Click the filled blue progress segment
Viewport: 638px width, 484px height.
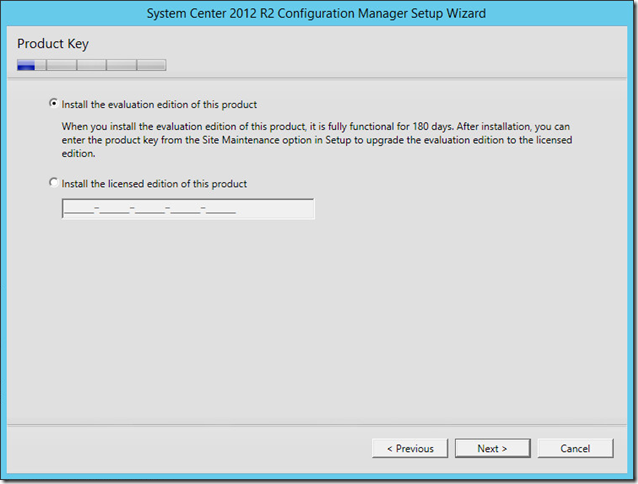click(x=27, y=66)
